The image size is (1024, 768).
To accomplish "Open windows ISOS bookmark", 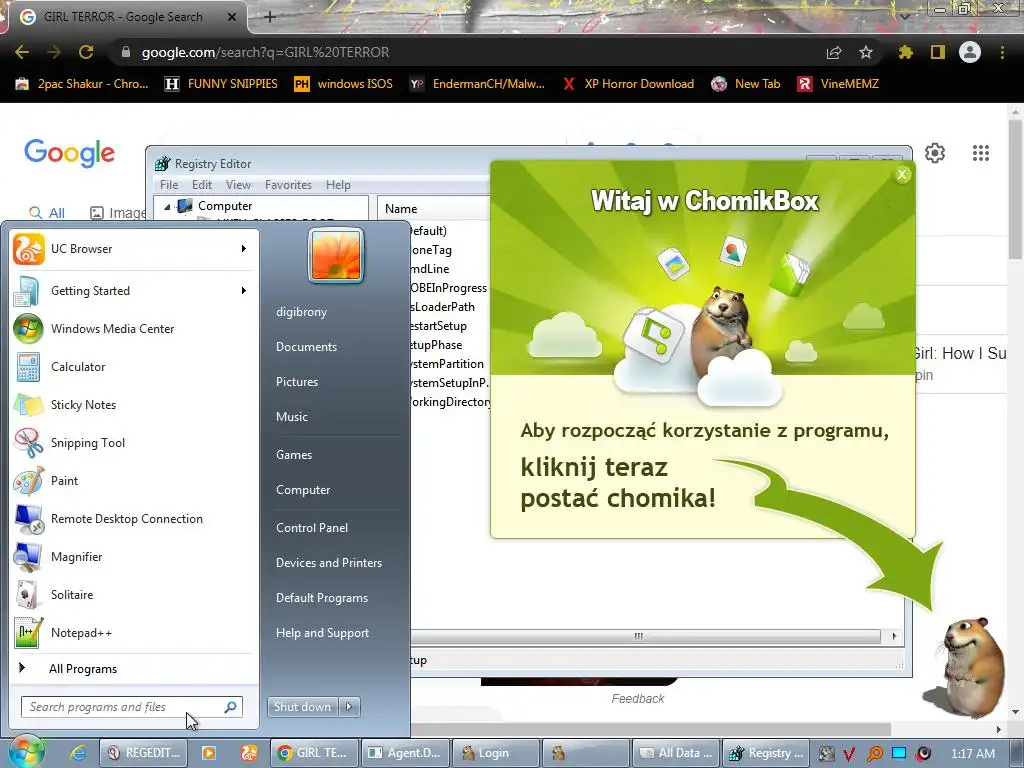I will coord(344,84).
